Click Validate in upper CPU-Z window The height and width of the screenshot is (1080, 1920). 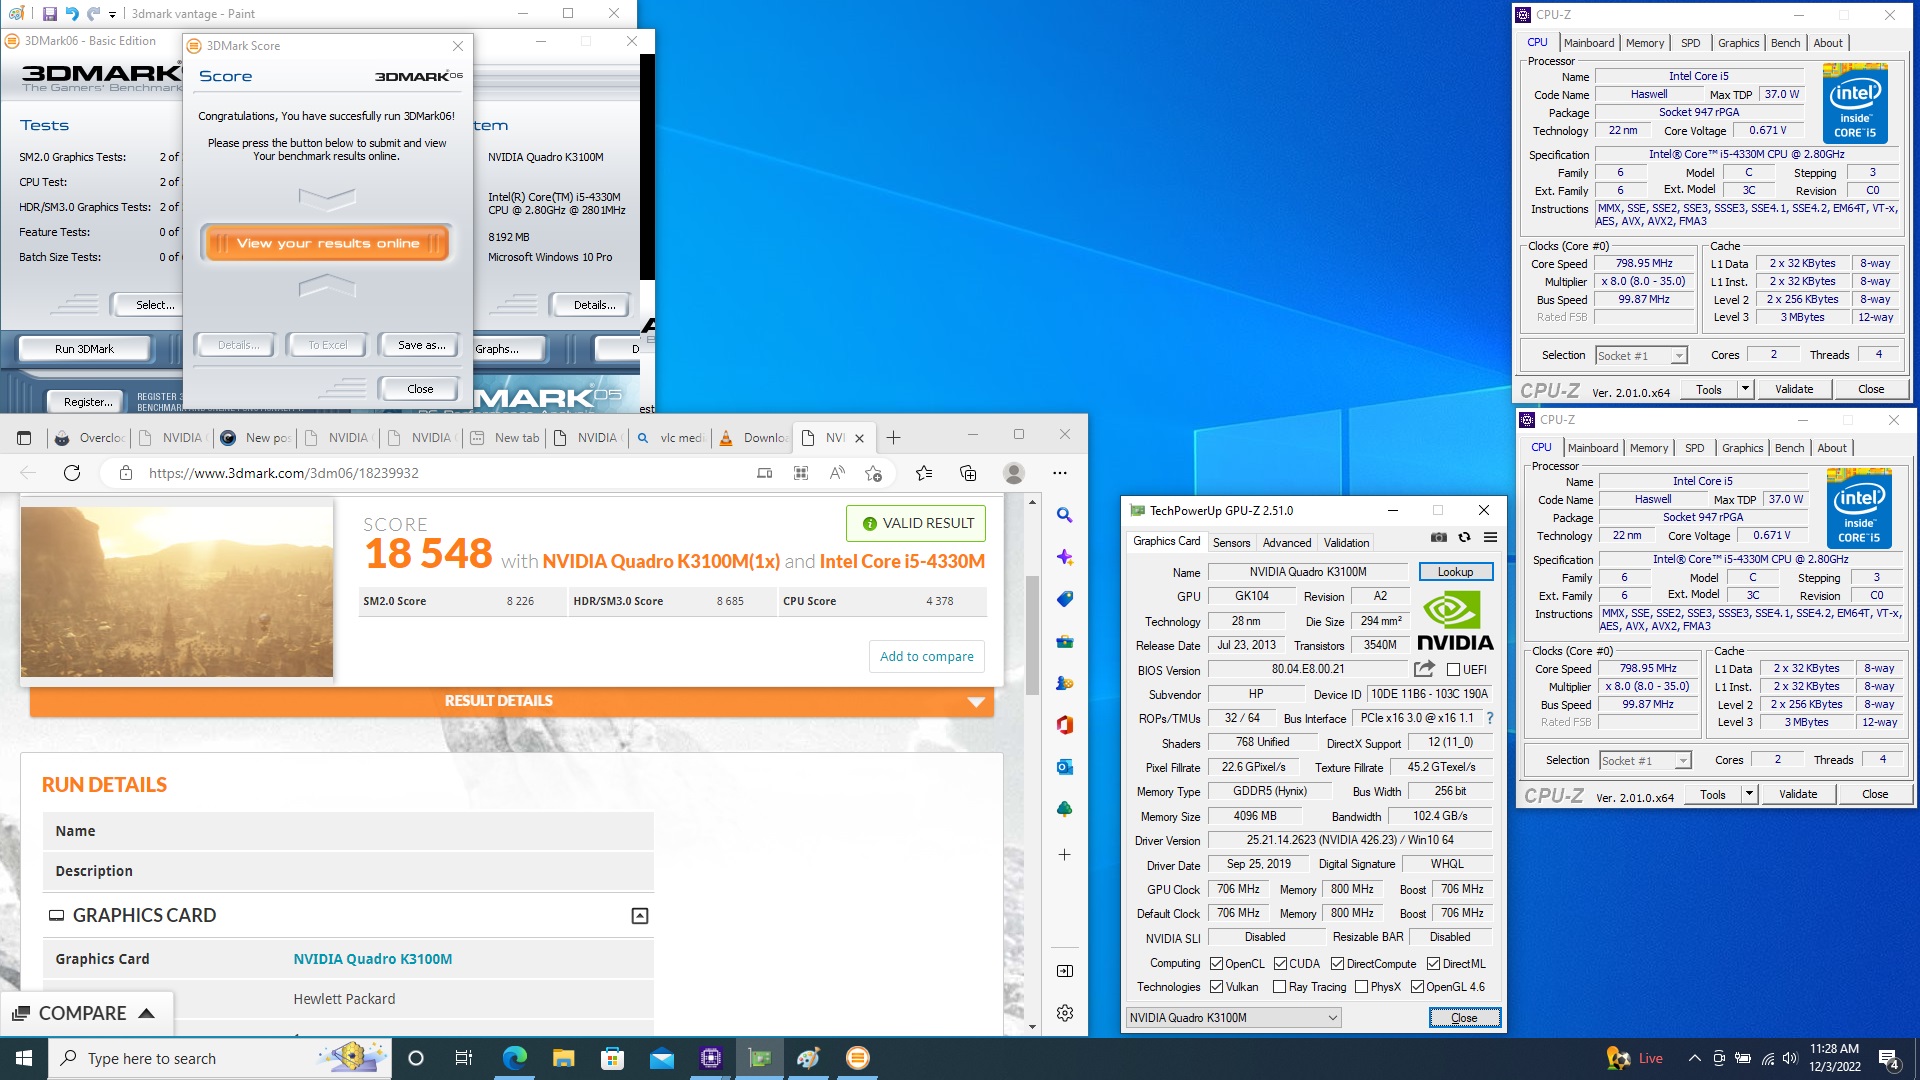click(1793, 389)
